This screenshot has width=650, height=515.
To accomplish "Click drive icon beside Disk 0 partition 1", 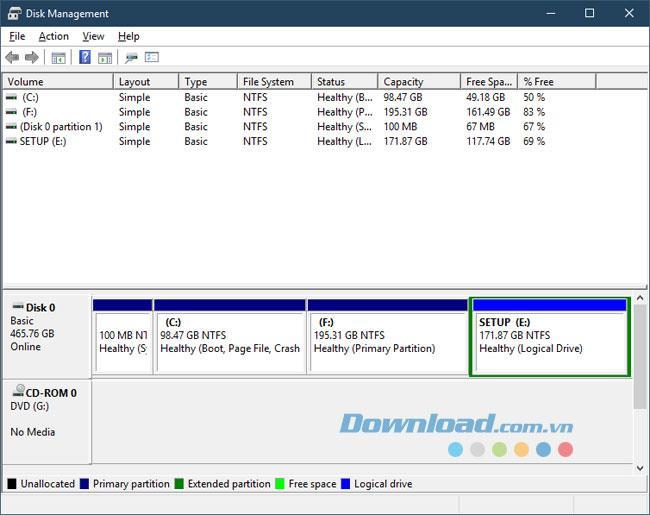I will 12,126.
